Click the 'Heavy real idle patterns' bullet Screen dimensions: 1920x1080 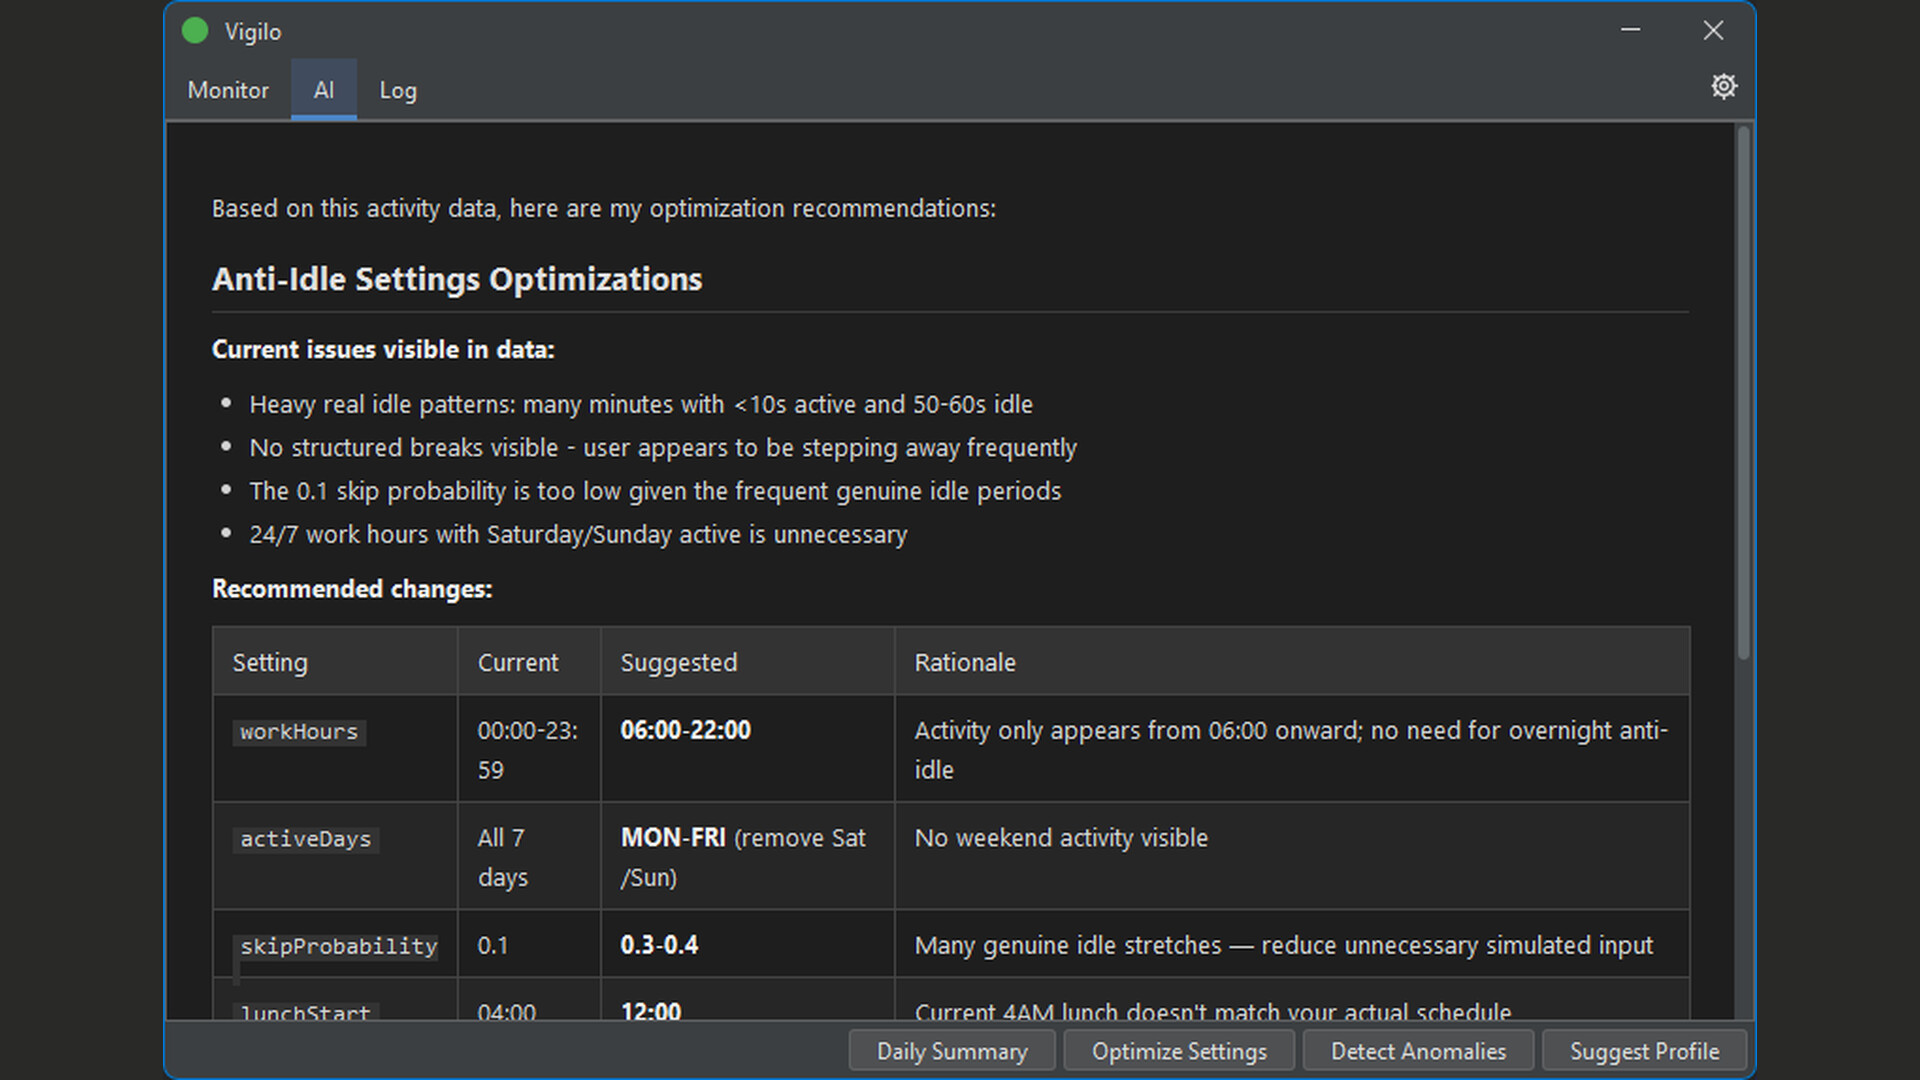[641, 404]
